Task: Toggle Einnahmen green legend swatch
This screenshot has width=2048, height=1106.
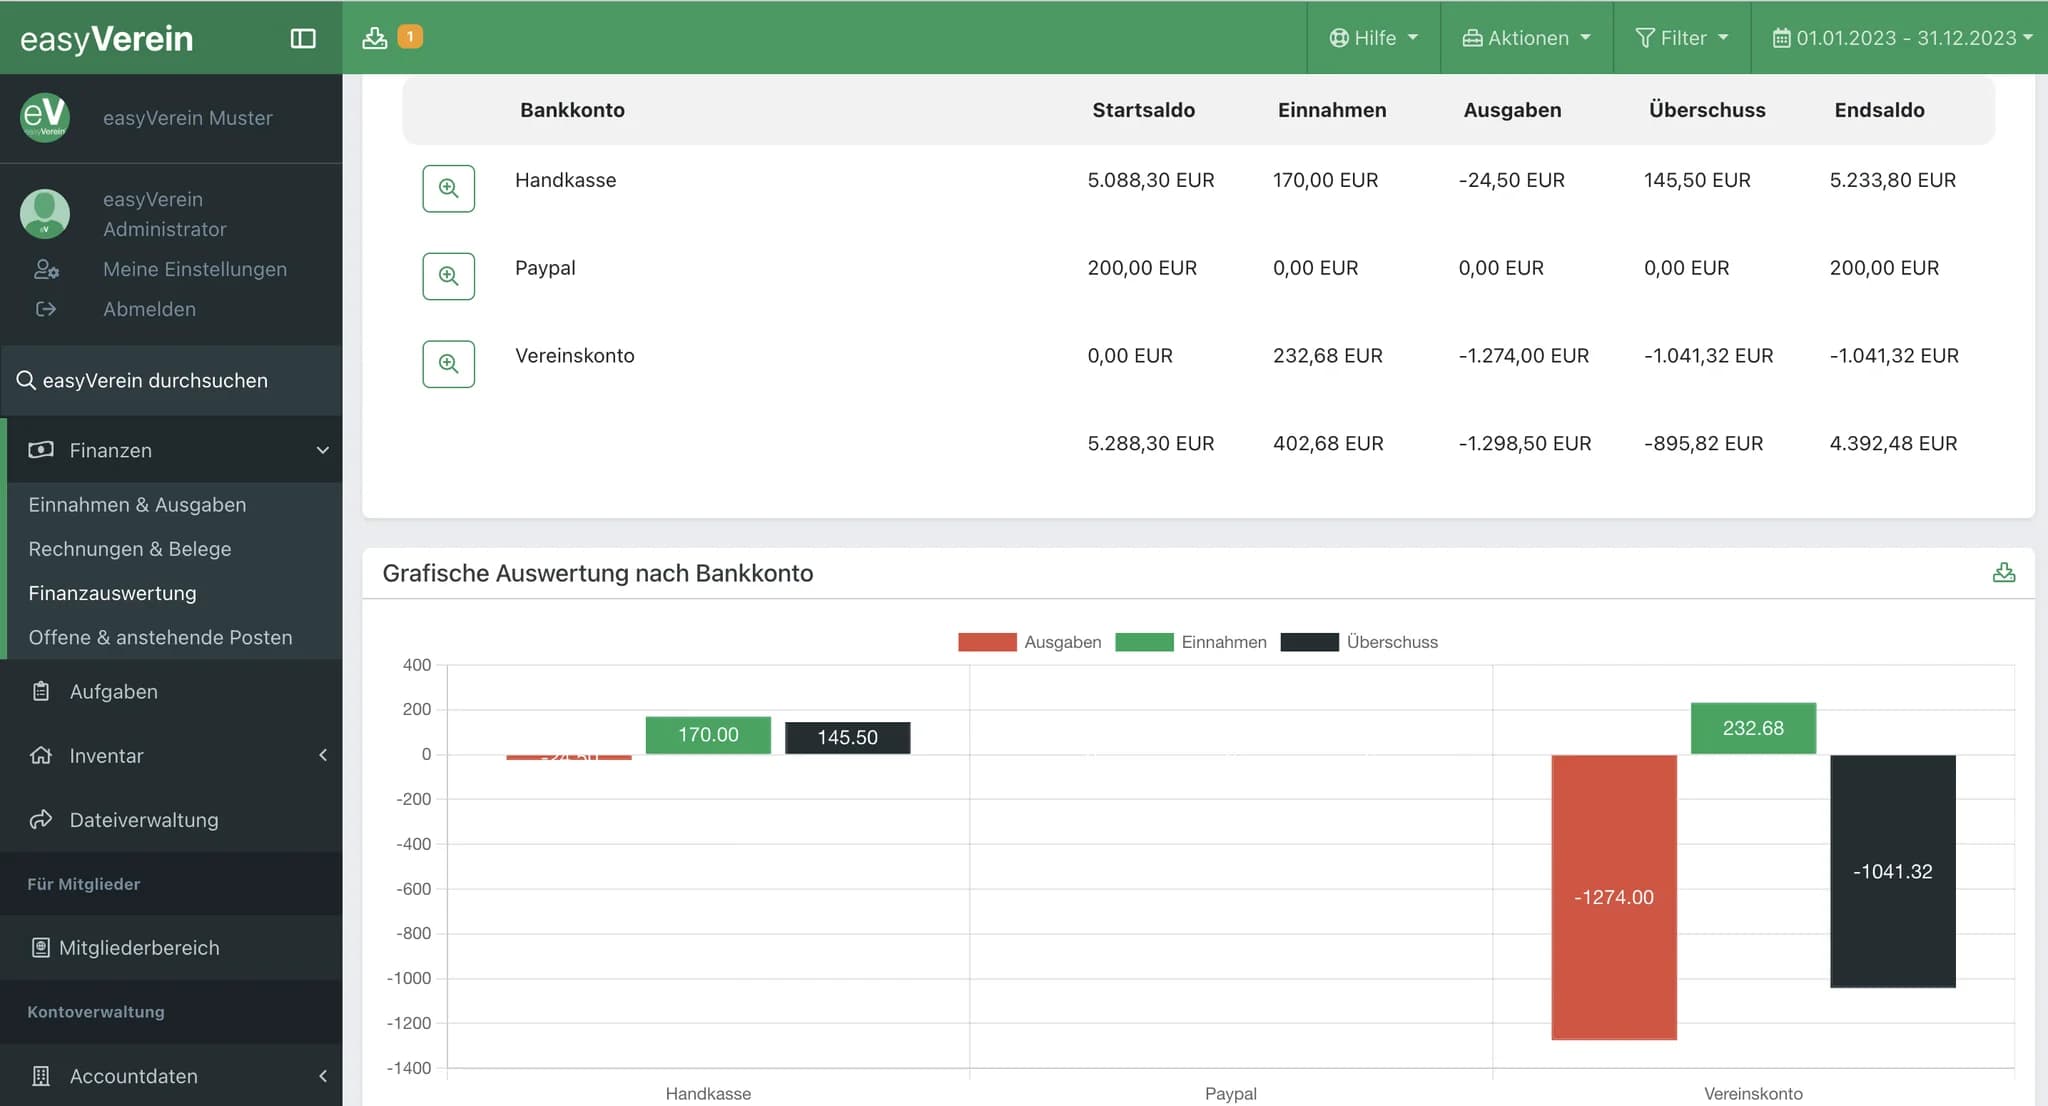Action: [x=1144, y=642]
